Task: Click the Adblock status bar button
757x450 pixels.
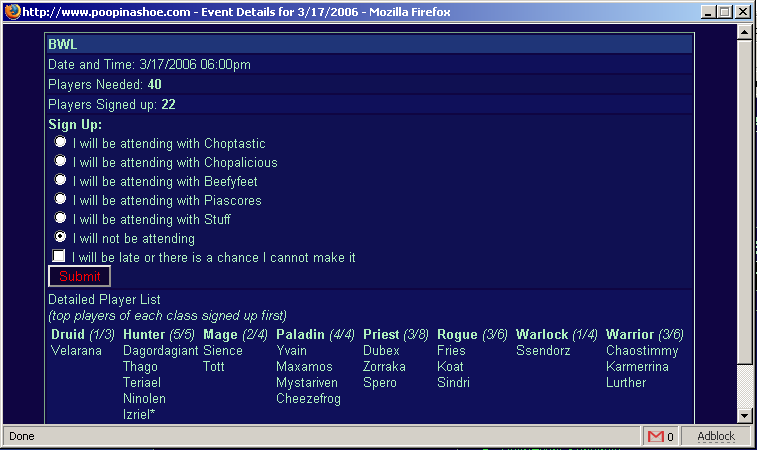Action: pyautogui.click(x=716, y=436)
